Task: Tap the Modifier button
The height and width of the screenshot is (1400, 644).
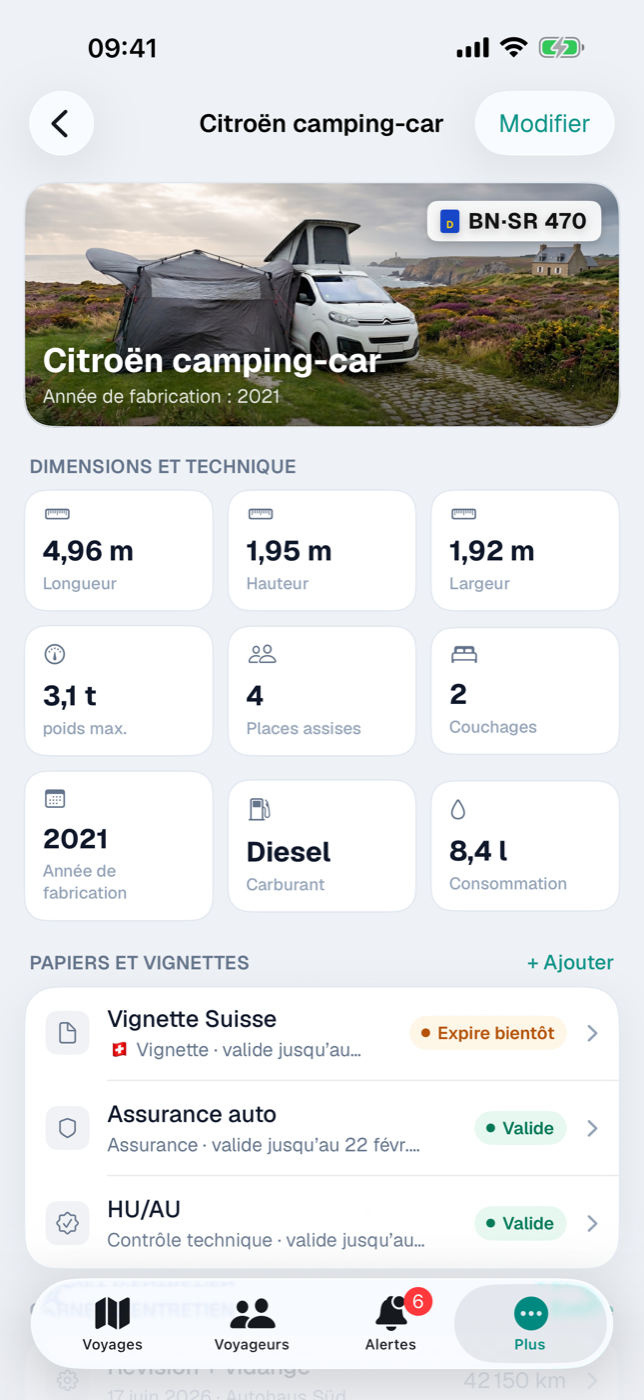Action: tap(544, 123)
